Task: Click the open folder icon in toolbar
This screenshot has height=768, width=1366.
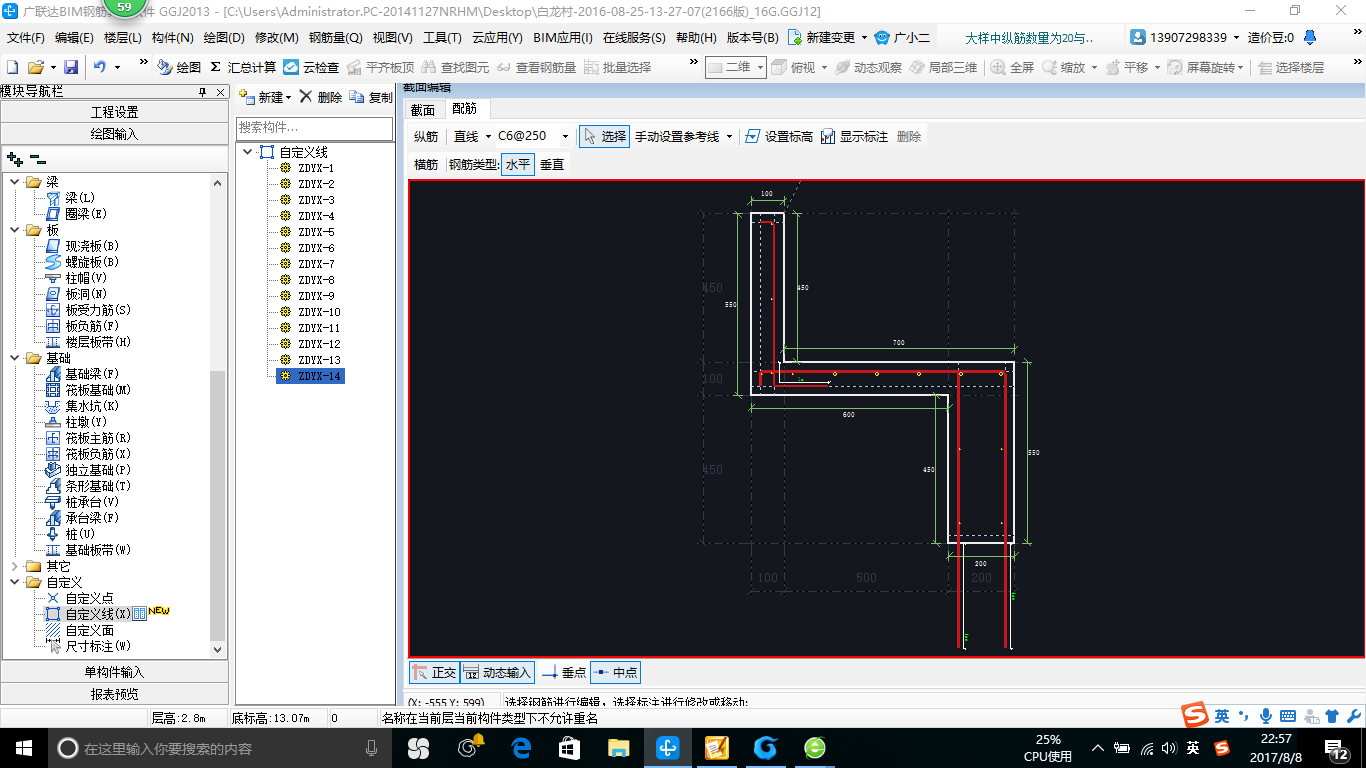Action: (35, 67)
